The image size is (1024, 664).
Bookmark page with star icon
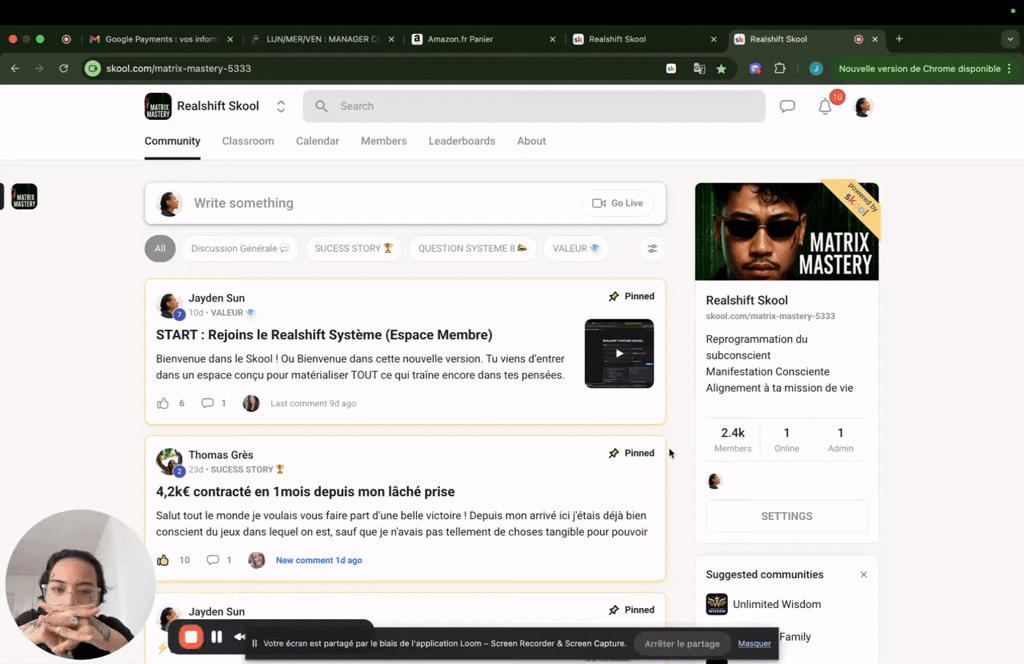point(721,69)
